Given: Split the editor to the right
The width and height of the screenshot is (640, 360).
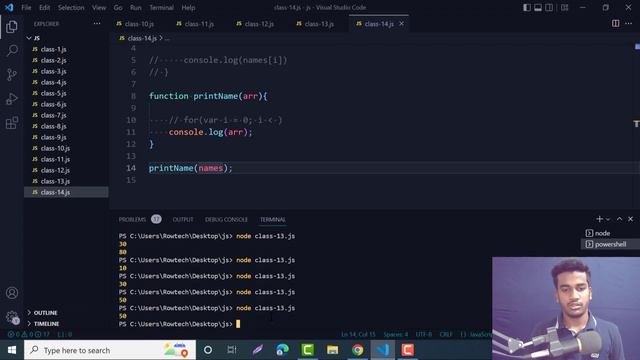Looking at the screenshot, I should click(616, 24).
